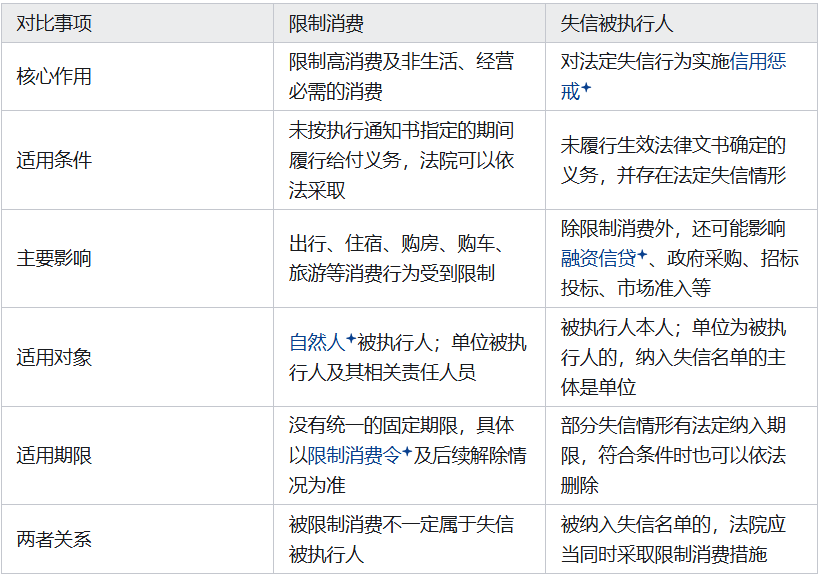The width and height of the screenshot is (820, 576).
Task: Click the 适用条件 row label
Action: [54, 160]
